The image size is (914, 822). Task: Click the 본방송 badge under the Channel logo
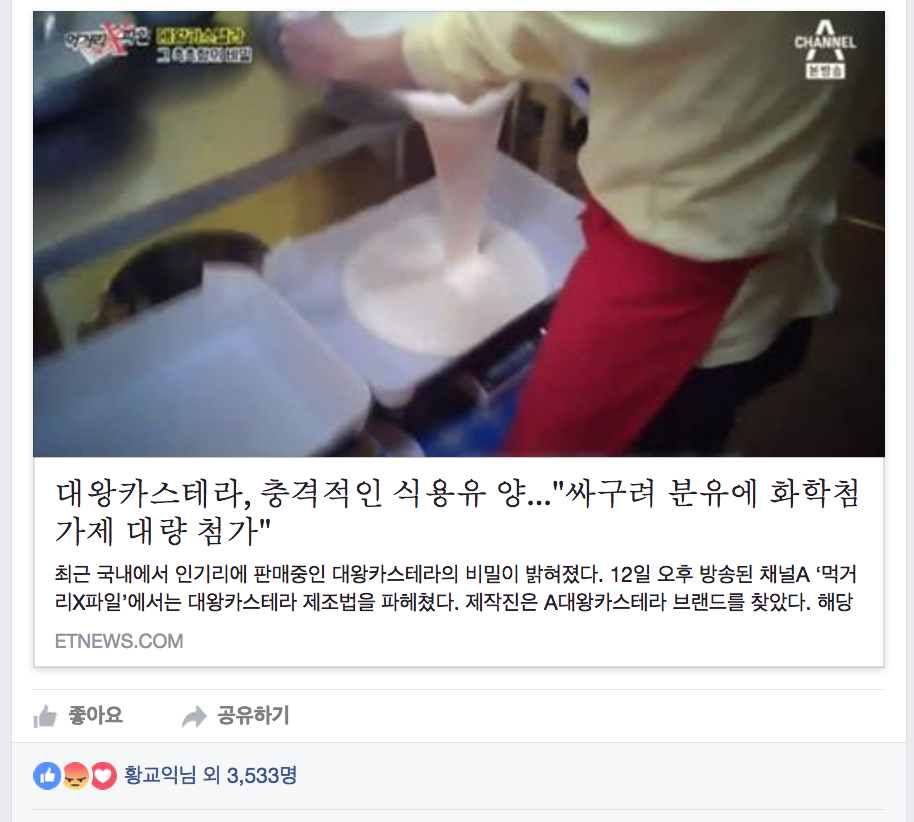[825, 71]
